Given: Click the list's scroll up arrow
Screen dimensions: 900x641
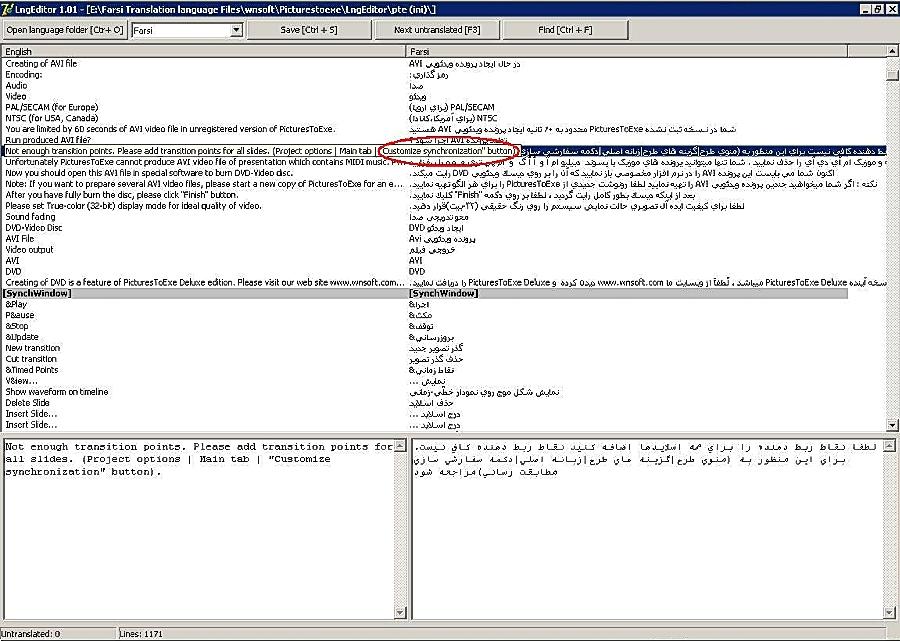Looking at the screenshot, I should (x=892, y=62).
